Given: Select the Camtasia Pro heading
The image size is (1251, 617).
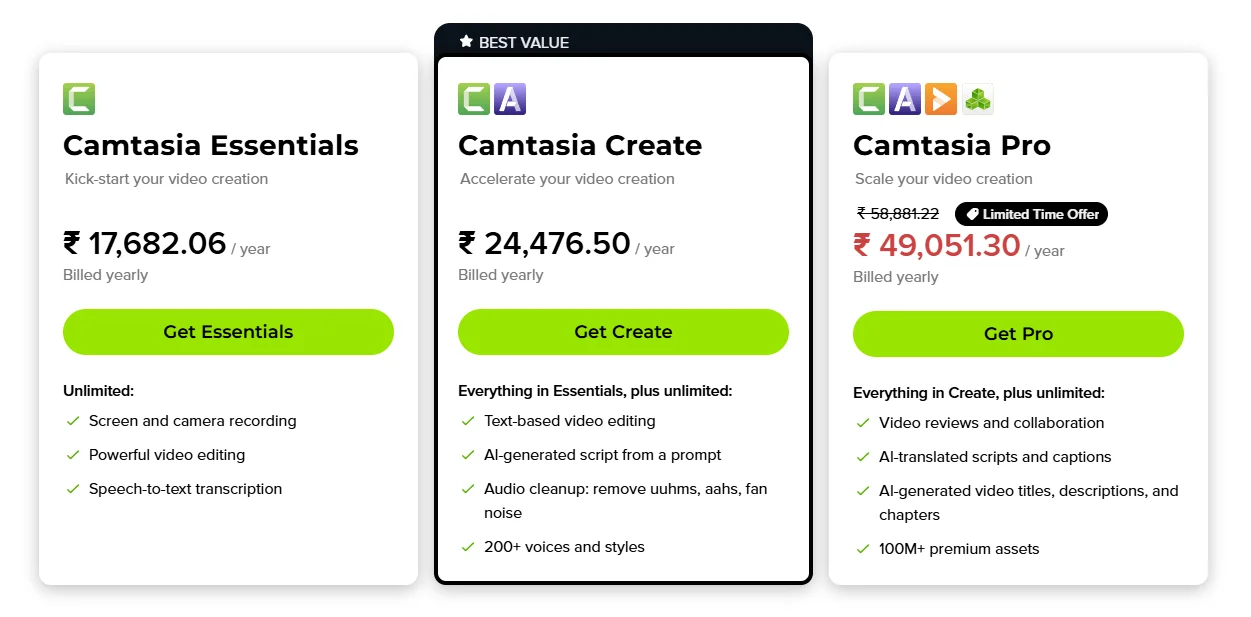Looking at the screenshot, I should click(952, 146).
